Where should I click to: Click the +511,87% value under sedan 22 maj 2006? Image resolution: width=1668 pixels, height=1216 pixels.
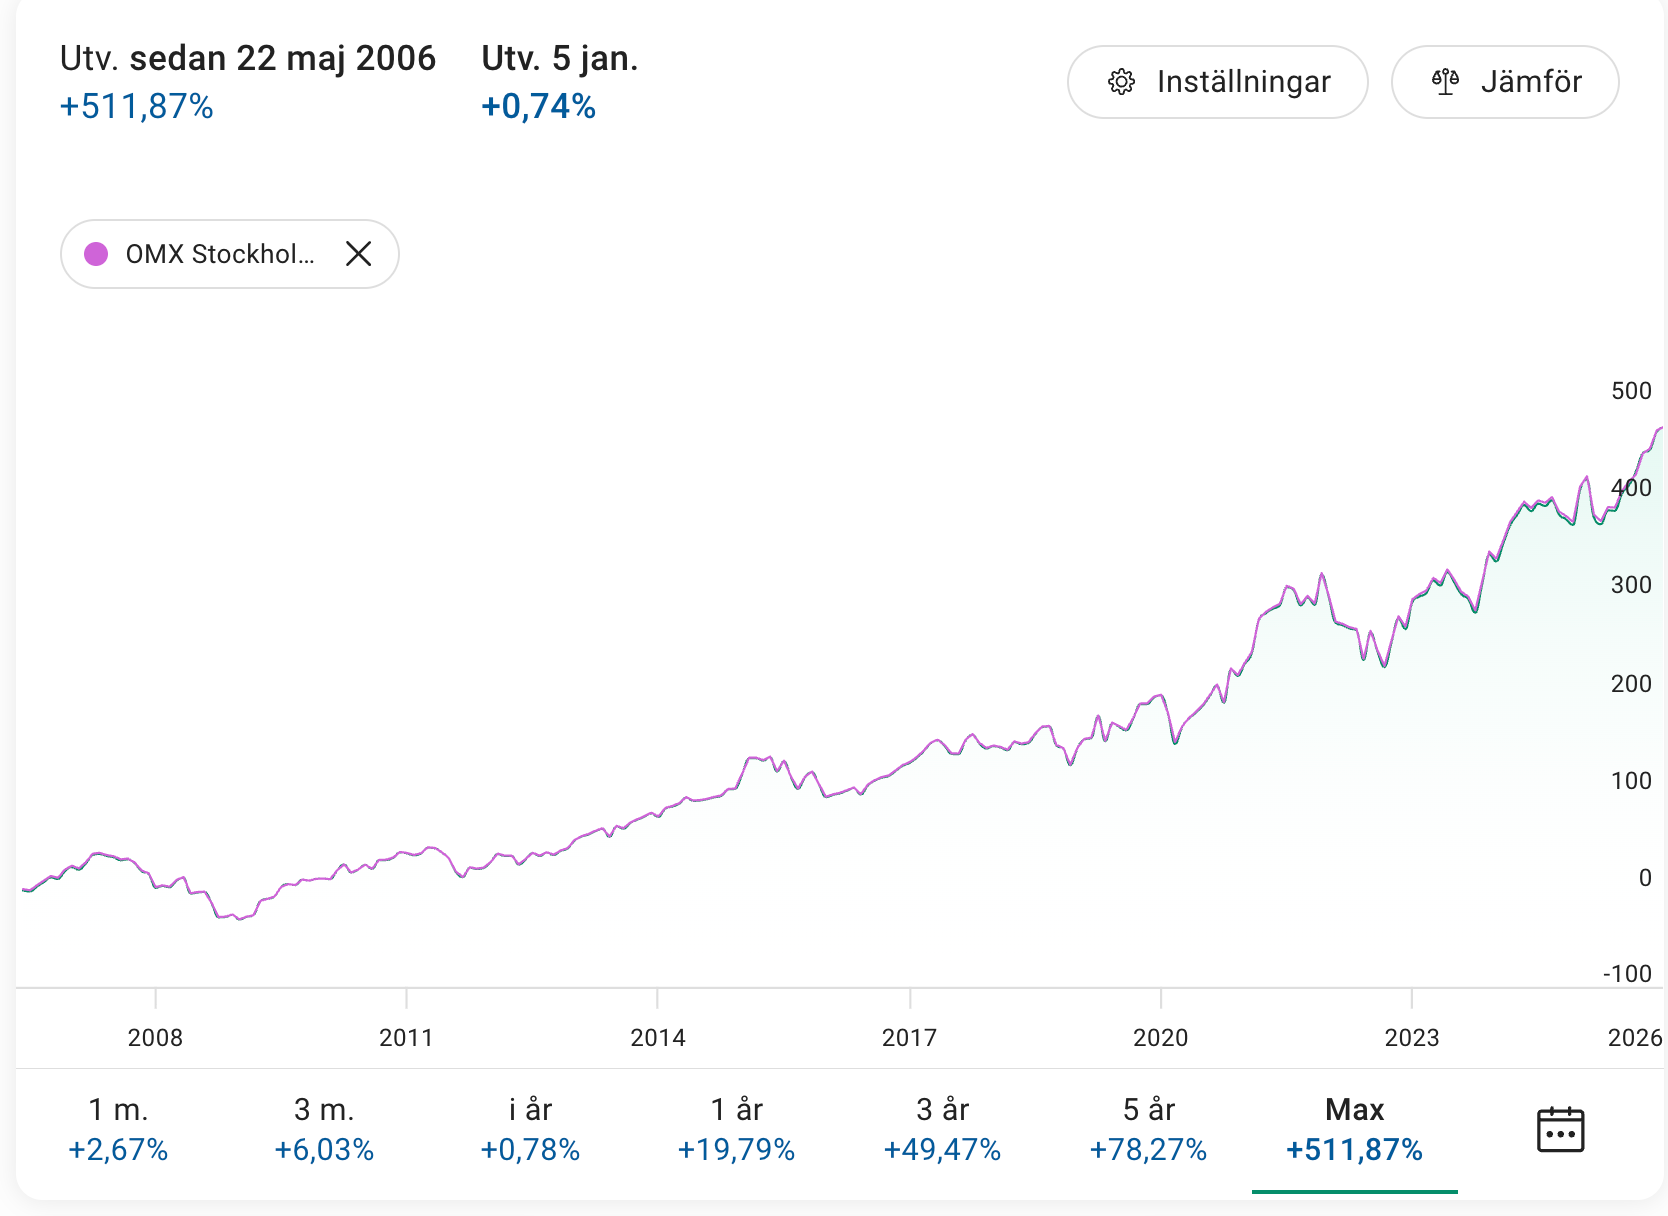coord(137,106)
